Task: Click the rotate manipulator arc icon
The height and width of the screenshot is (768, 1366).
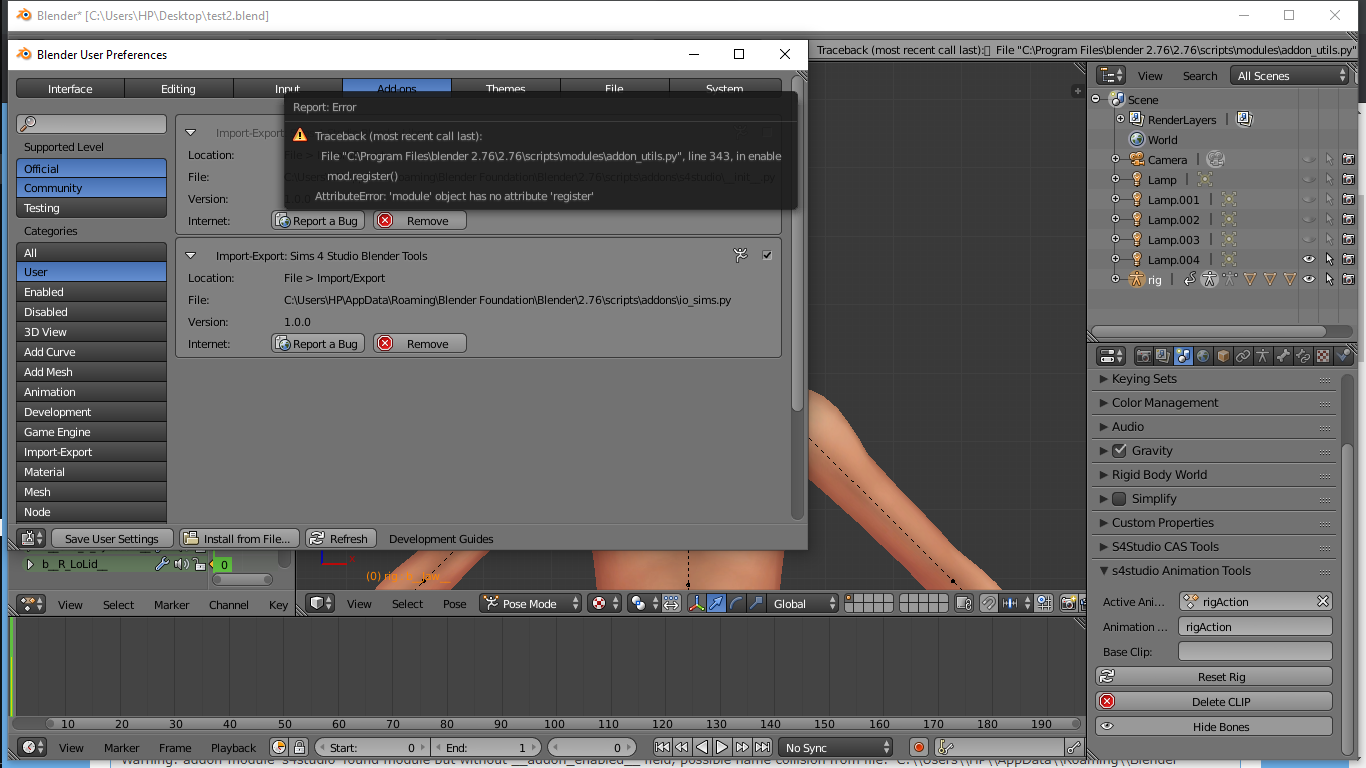Action: (737, 603)
